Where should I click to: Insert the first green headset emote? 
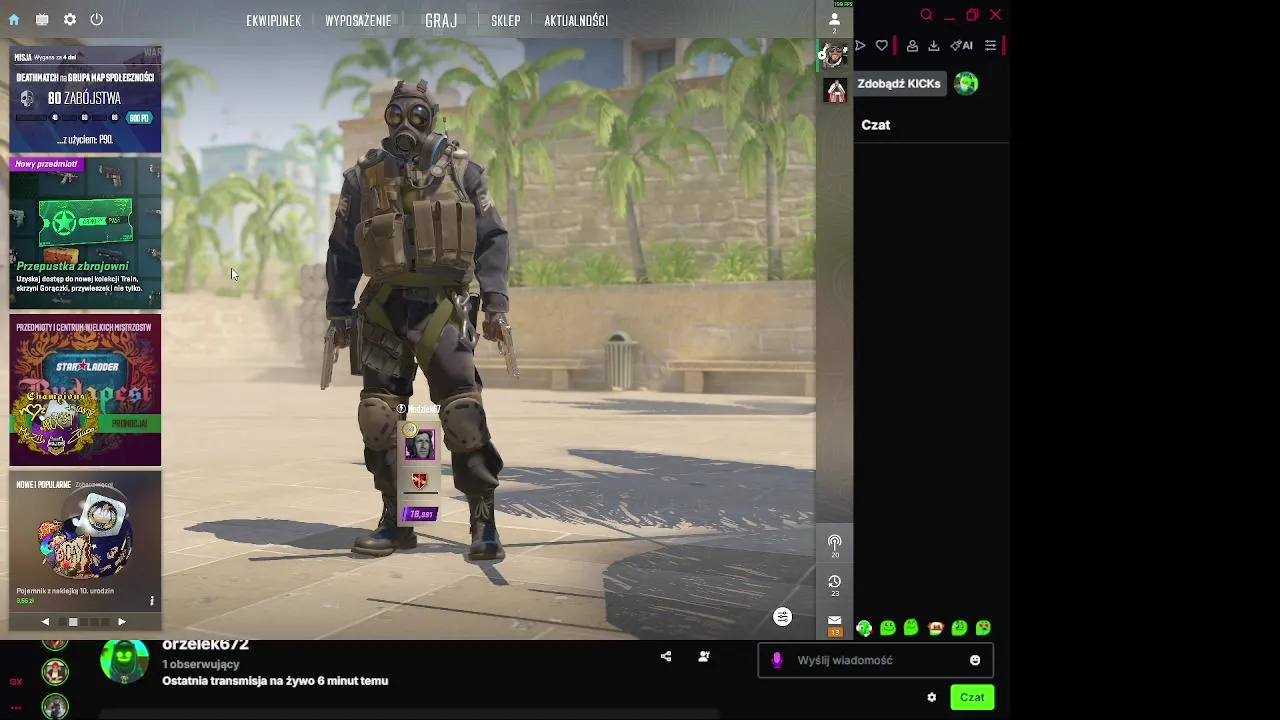pos(864,628)
